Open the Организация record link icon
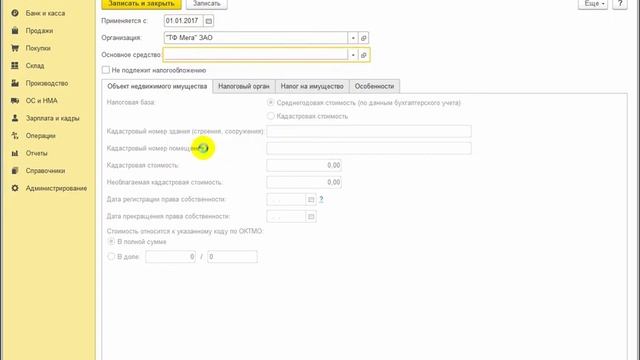Screen dimensions: 640x360 [364, 38]
